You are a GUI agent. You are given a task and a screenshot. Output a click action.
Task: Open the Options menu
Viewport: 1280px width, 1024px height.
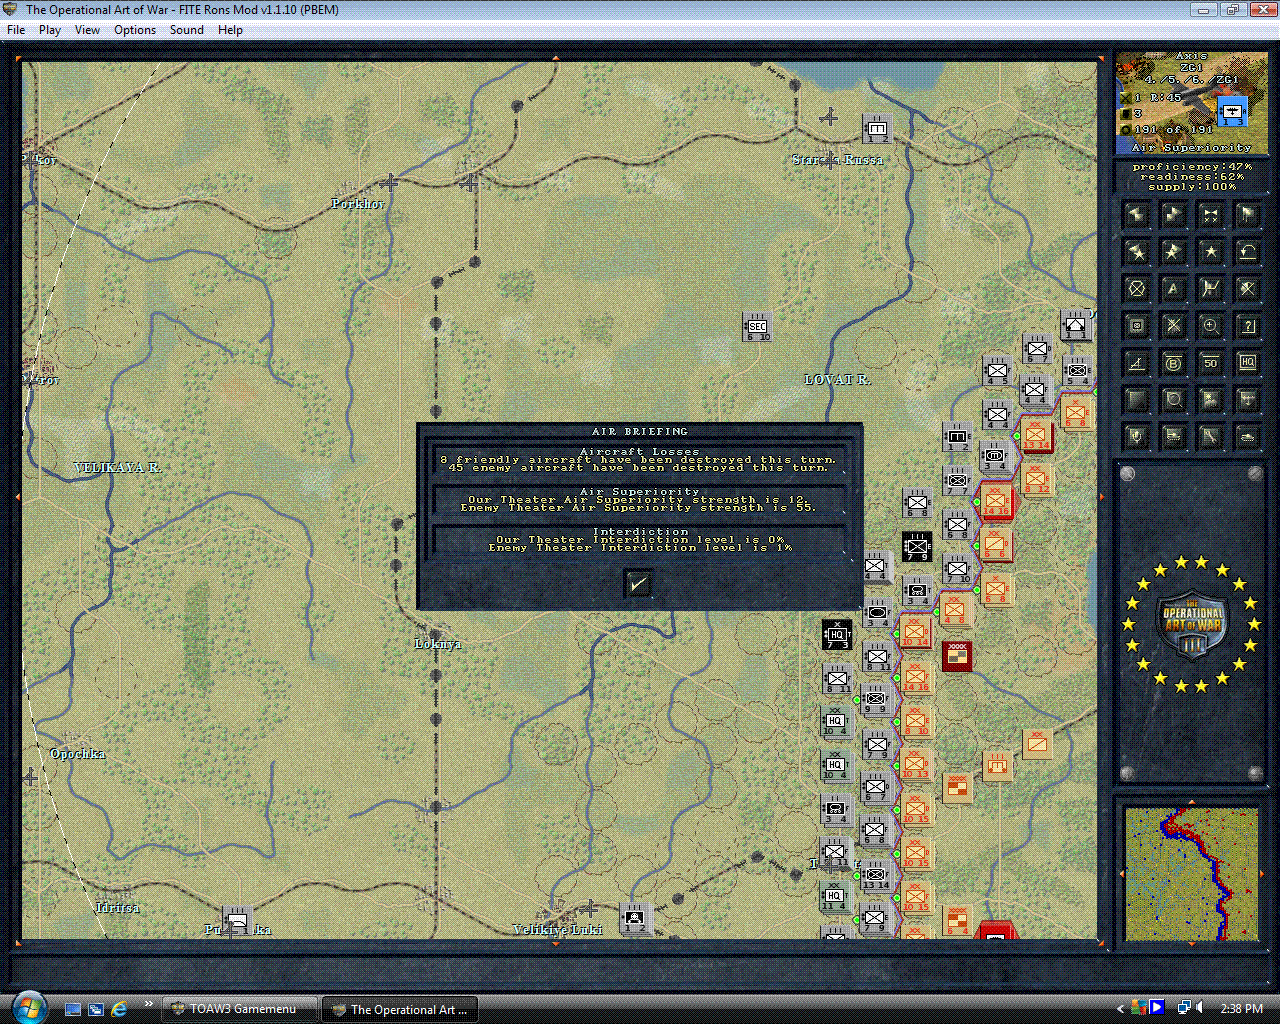click(135, 30)
